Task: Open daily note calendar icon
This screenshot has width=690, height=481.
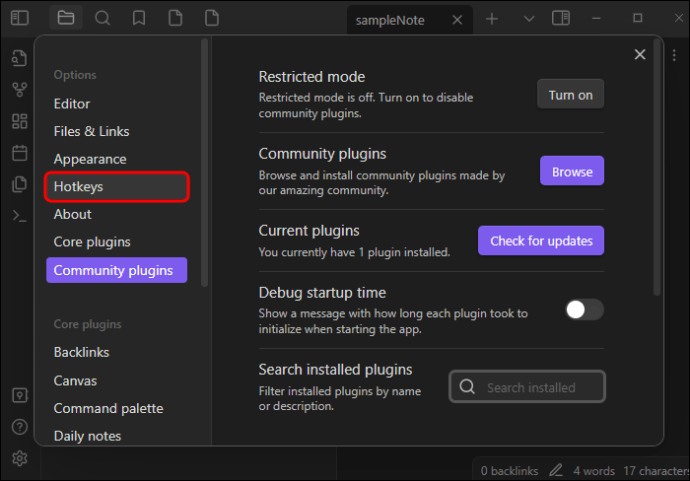Action: click(x=19, y=153)
